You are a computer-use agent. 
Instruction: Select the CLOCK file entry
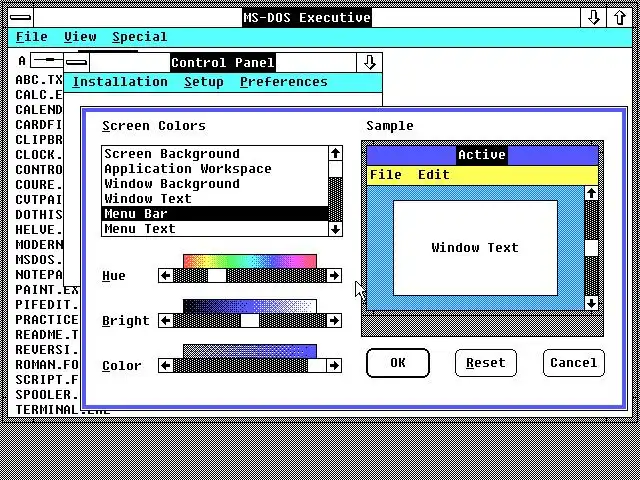pyautogui.click(x=39, y=155)
